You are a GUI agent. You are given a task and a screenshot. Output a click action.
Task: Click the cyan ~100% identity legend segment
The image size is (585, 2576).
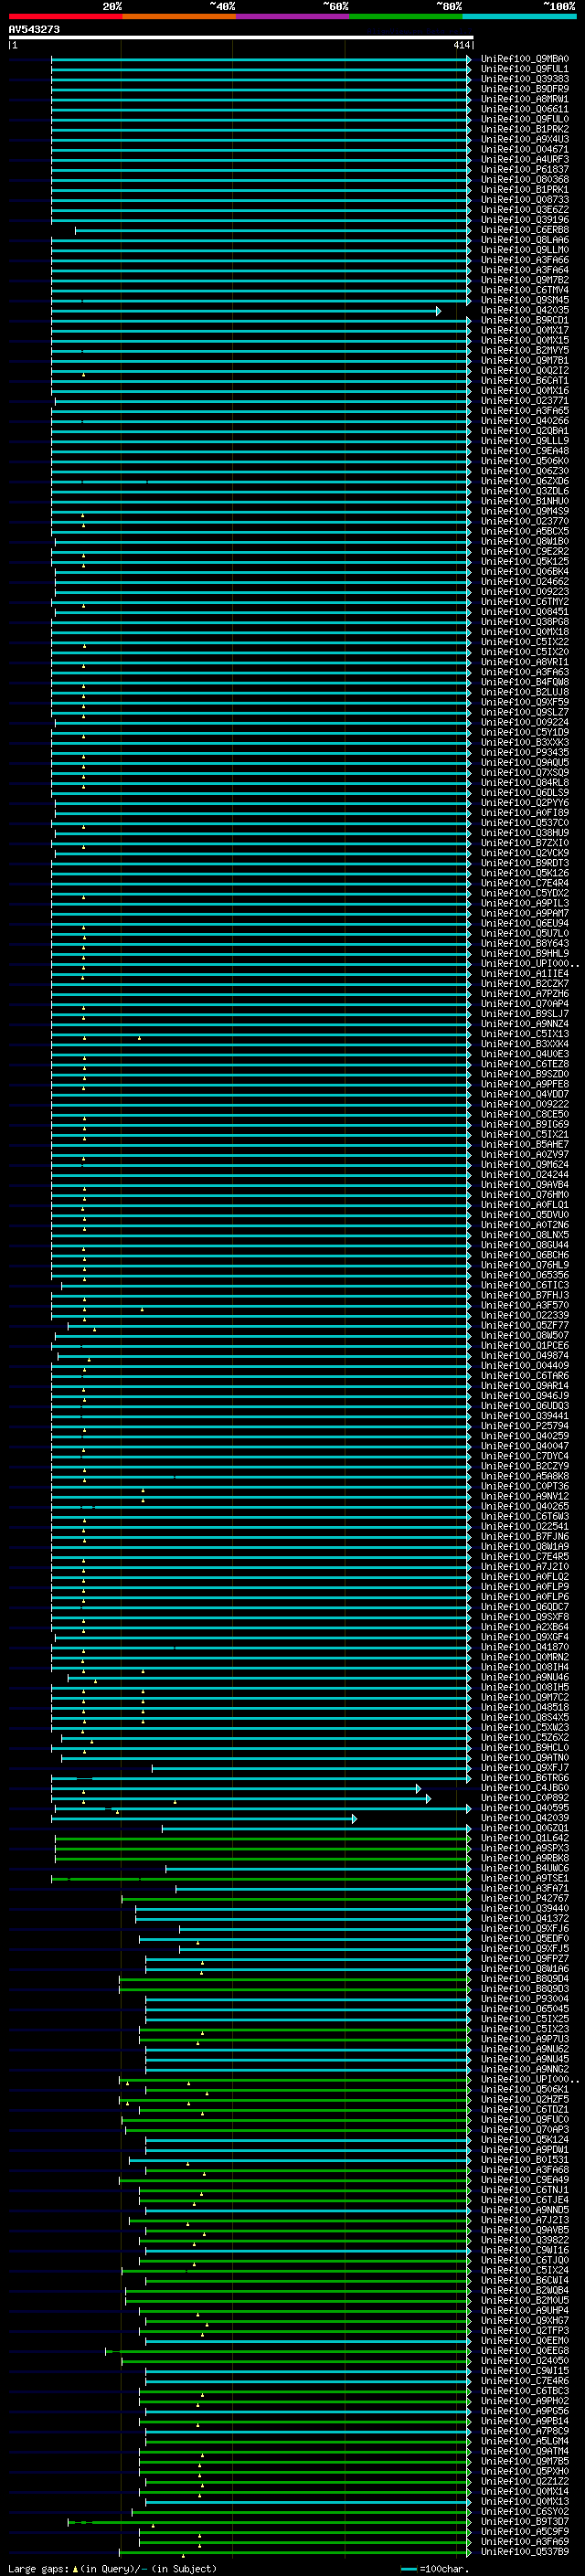point(519,16)
